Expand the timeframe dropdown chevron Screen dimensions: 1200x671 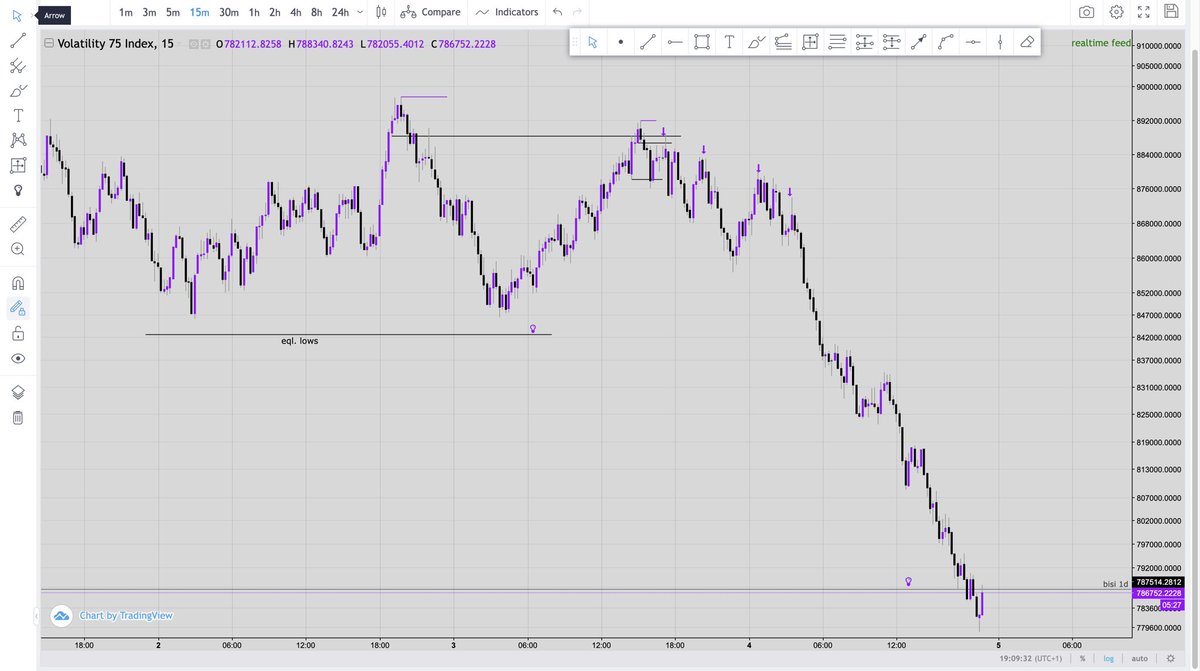[x=360, y=12]
